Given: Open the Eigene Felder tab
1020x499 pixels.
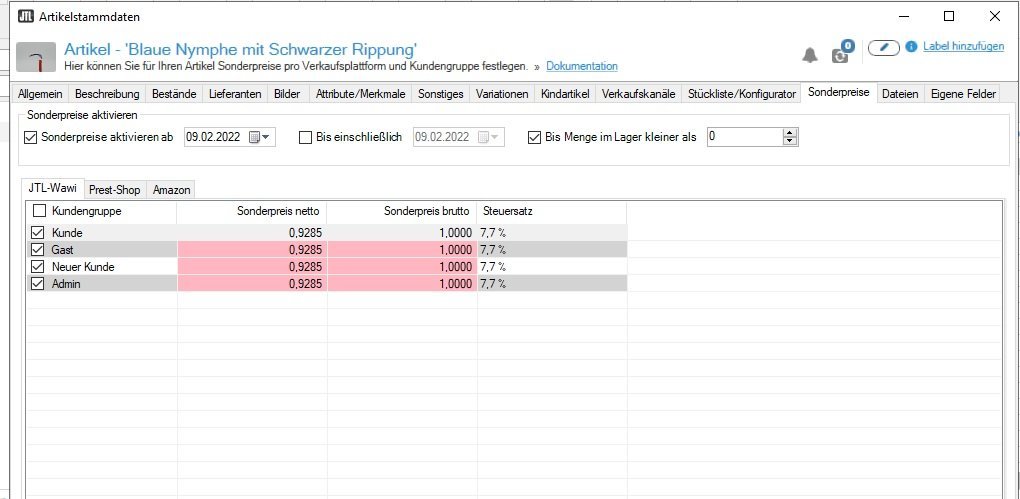Looking at the screenshot, I should click(x=963, y=94).
